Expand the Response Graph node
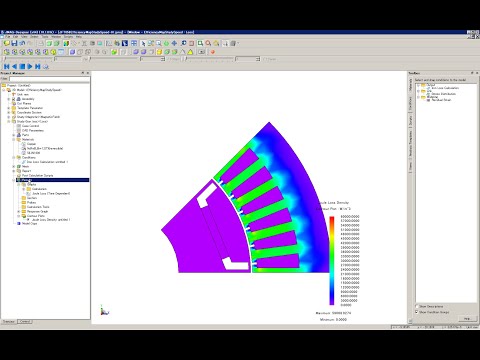The height and width of the screenshot is (360, 480). click(x=19, y=211)
